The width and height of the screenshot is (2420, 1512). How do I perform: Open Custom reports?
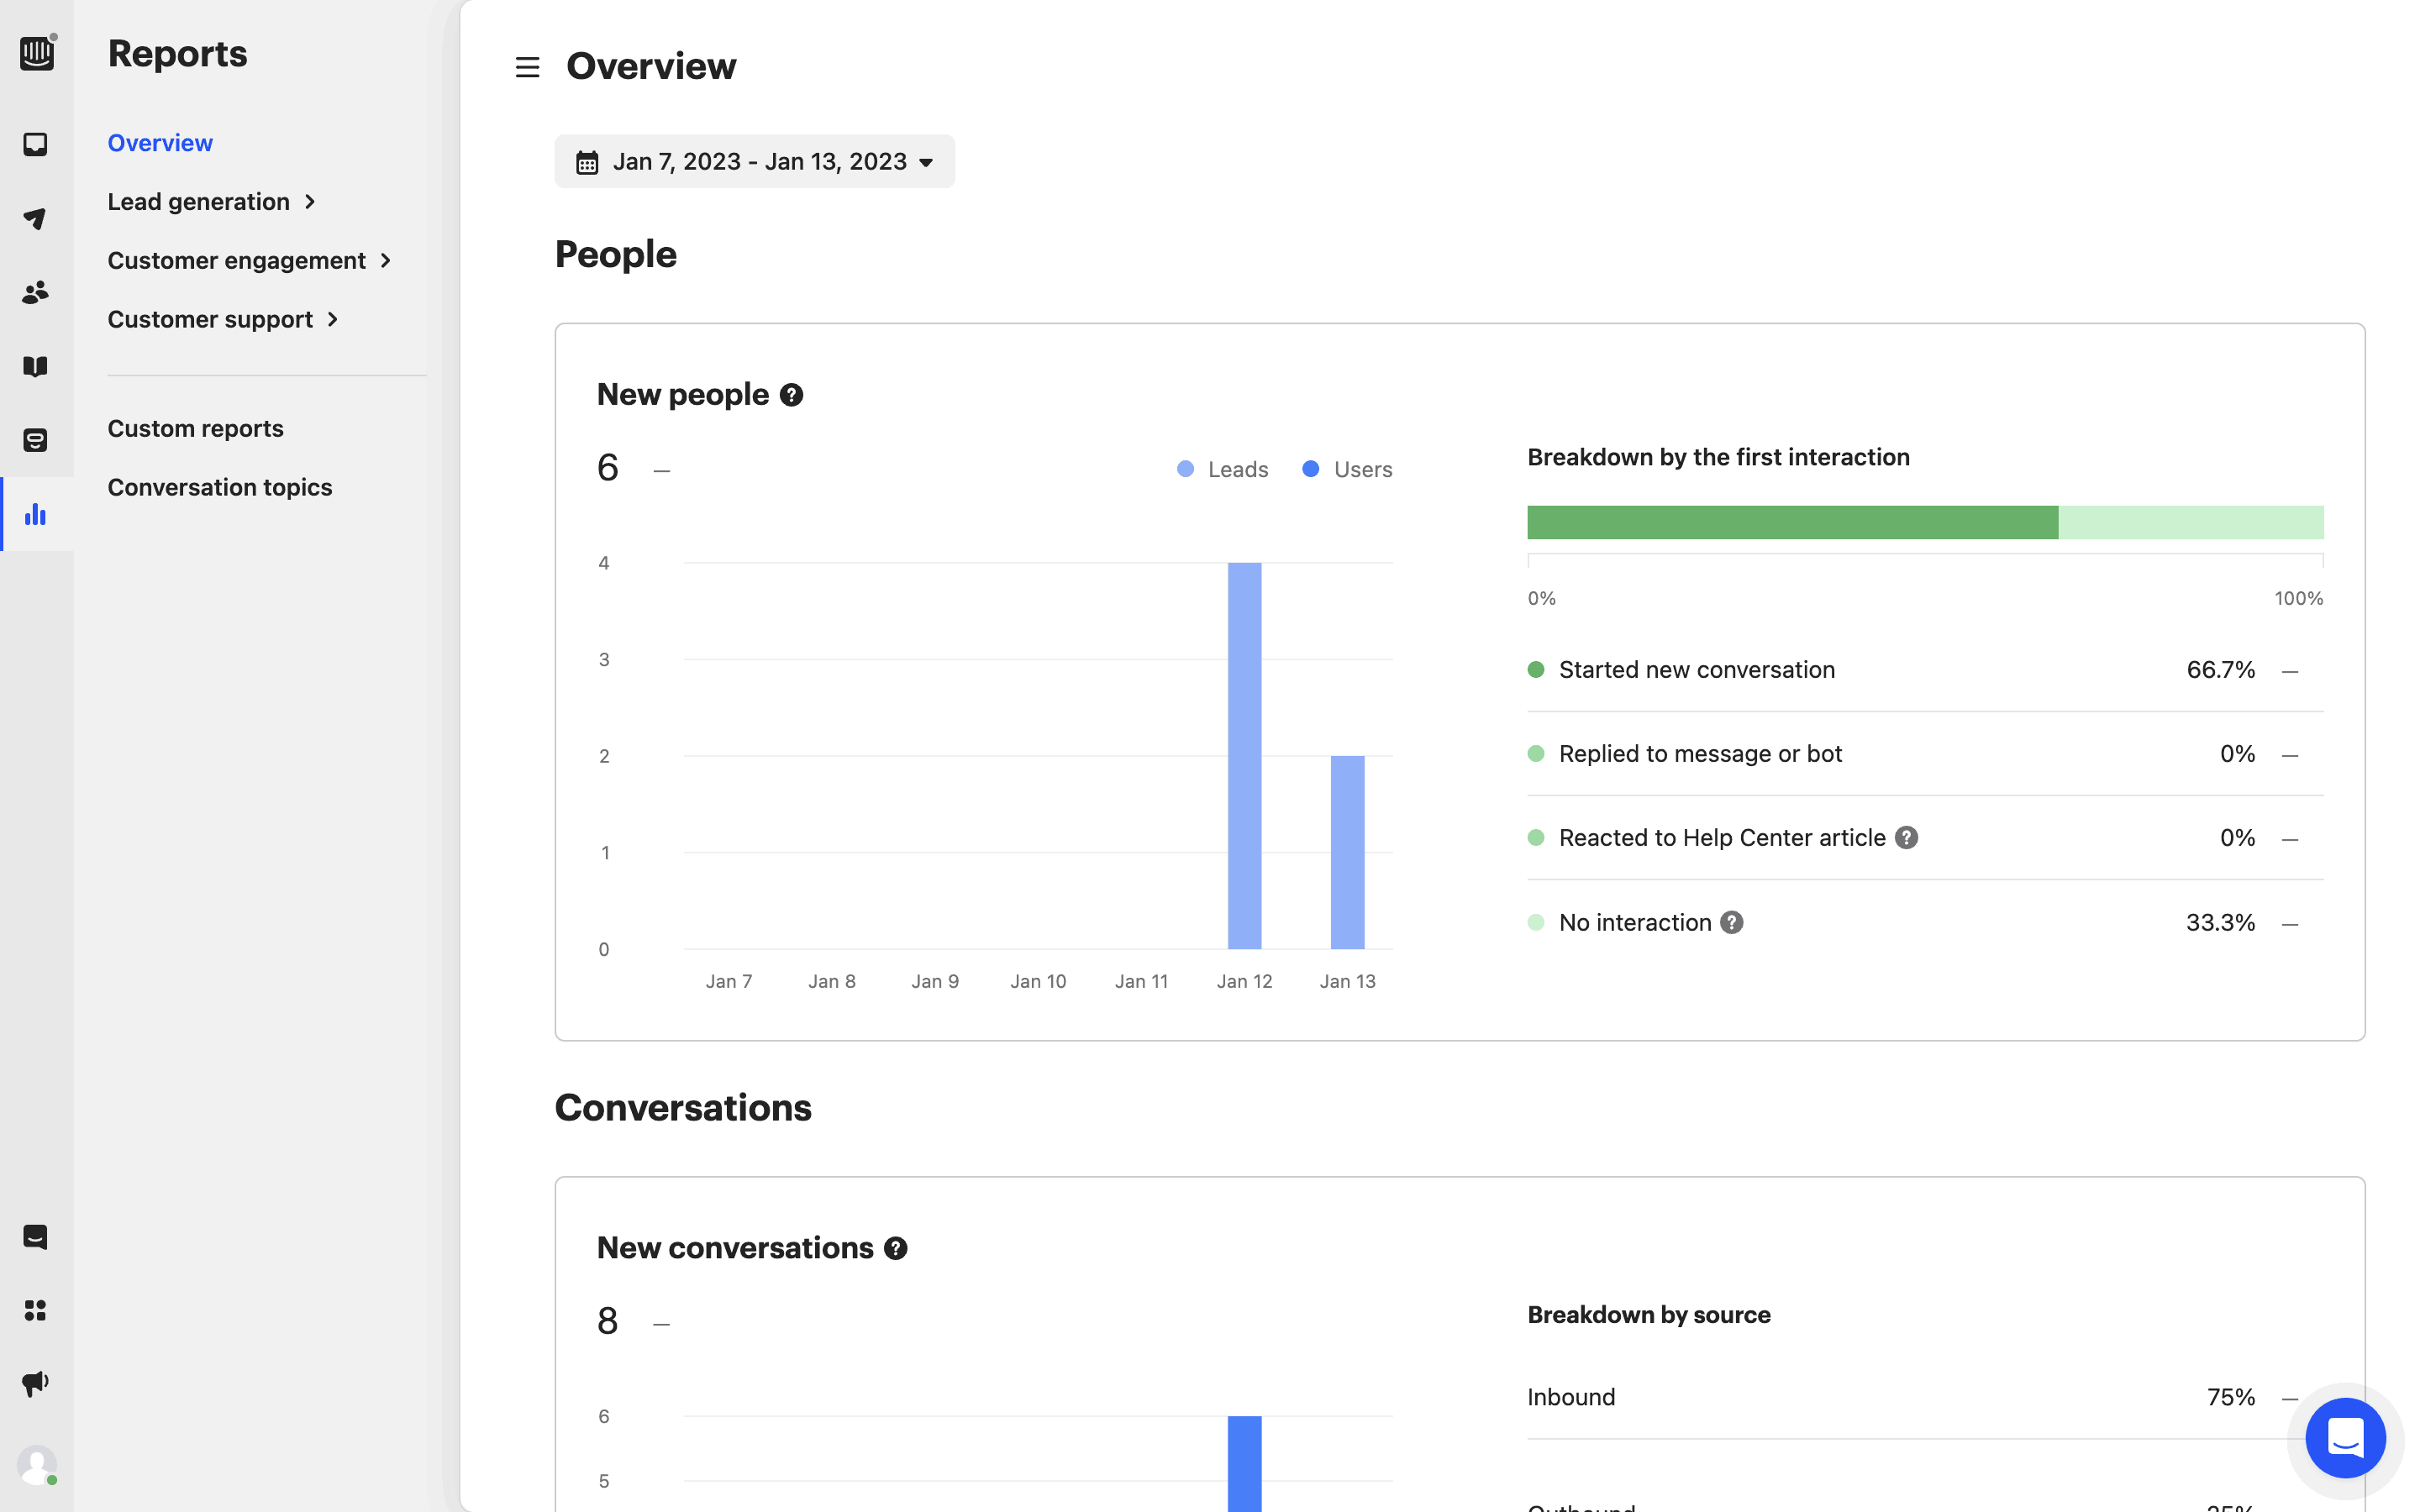[x=195, y=428]
